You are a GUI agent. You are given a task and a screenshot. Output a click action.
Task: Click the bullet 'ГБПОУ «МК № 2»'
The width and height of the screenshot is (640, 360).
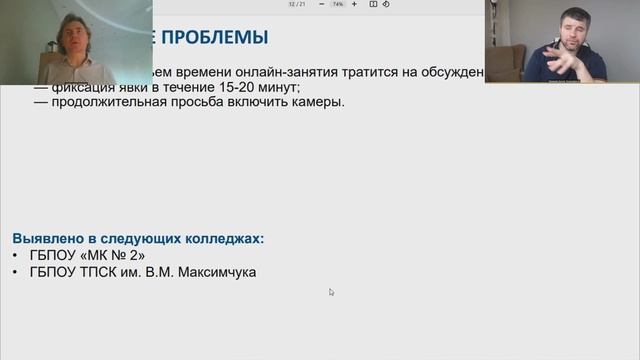87,255
